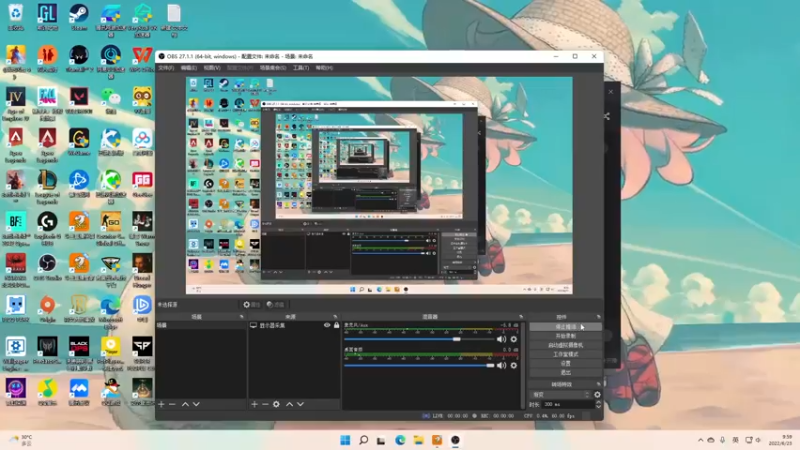Remove the selected scene with the minus icon
Image resolution: width=800 pixels, height=450 pixels.
pos(172,404)
